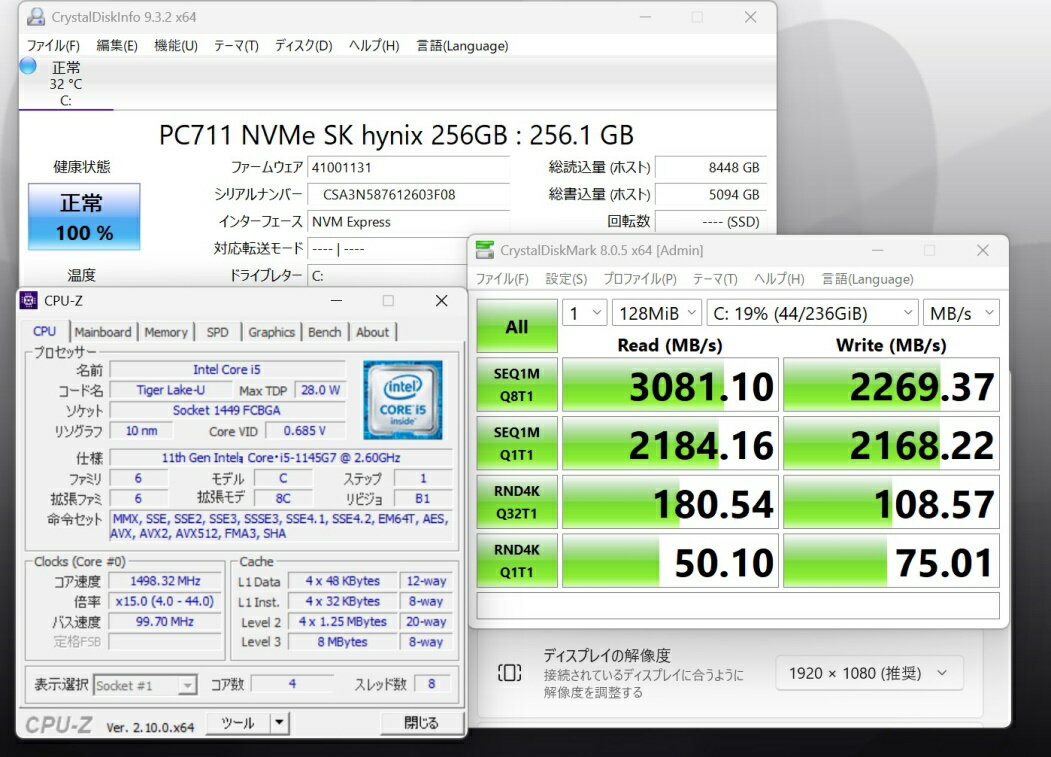
Task: Open the drive dropdown showing C: 19%
Action: click(812, 313)
